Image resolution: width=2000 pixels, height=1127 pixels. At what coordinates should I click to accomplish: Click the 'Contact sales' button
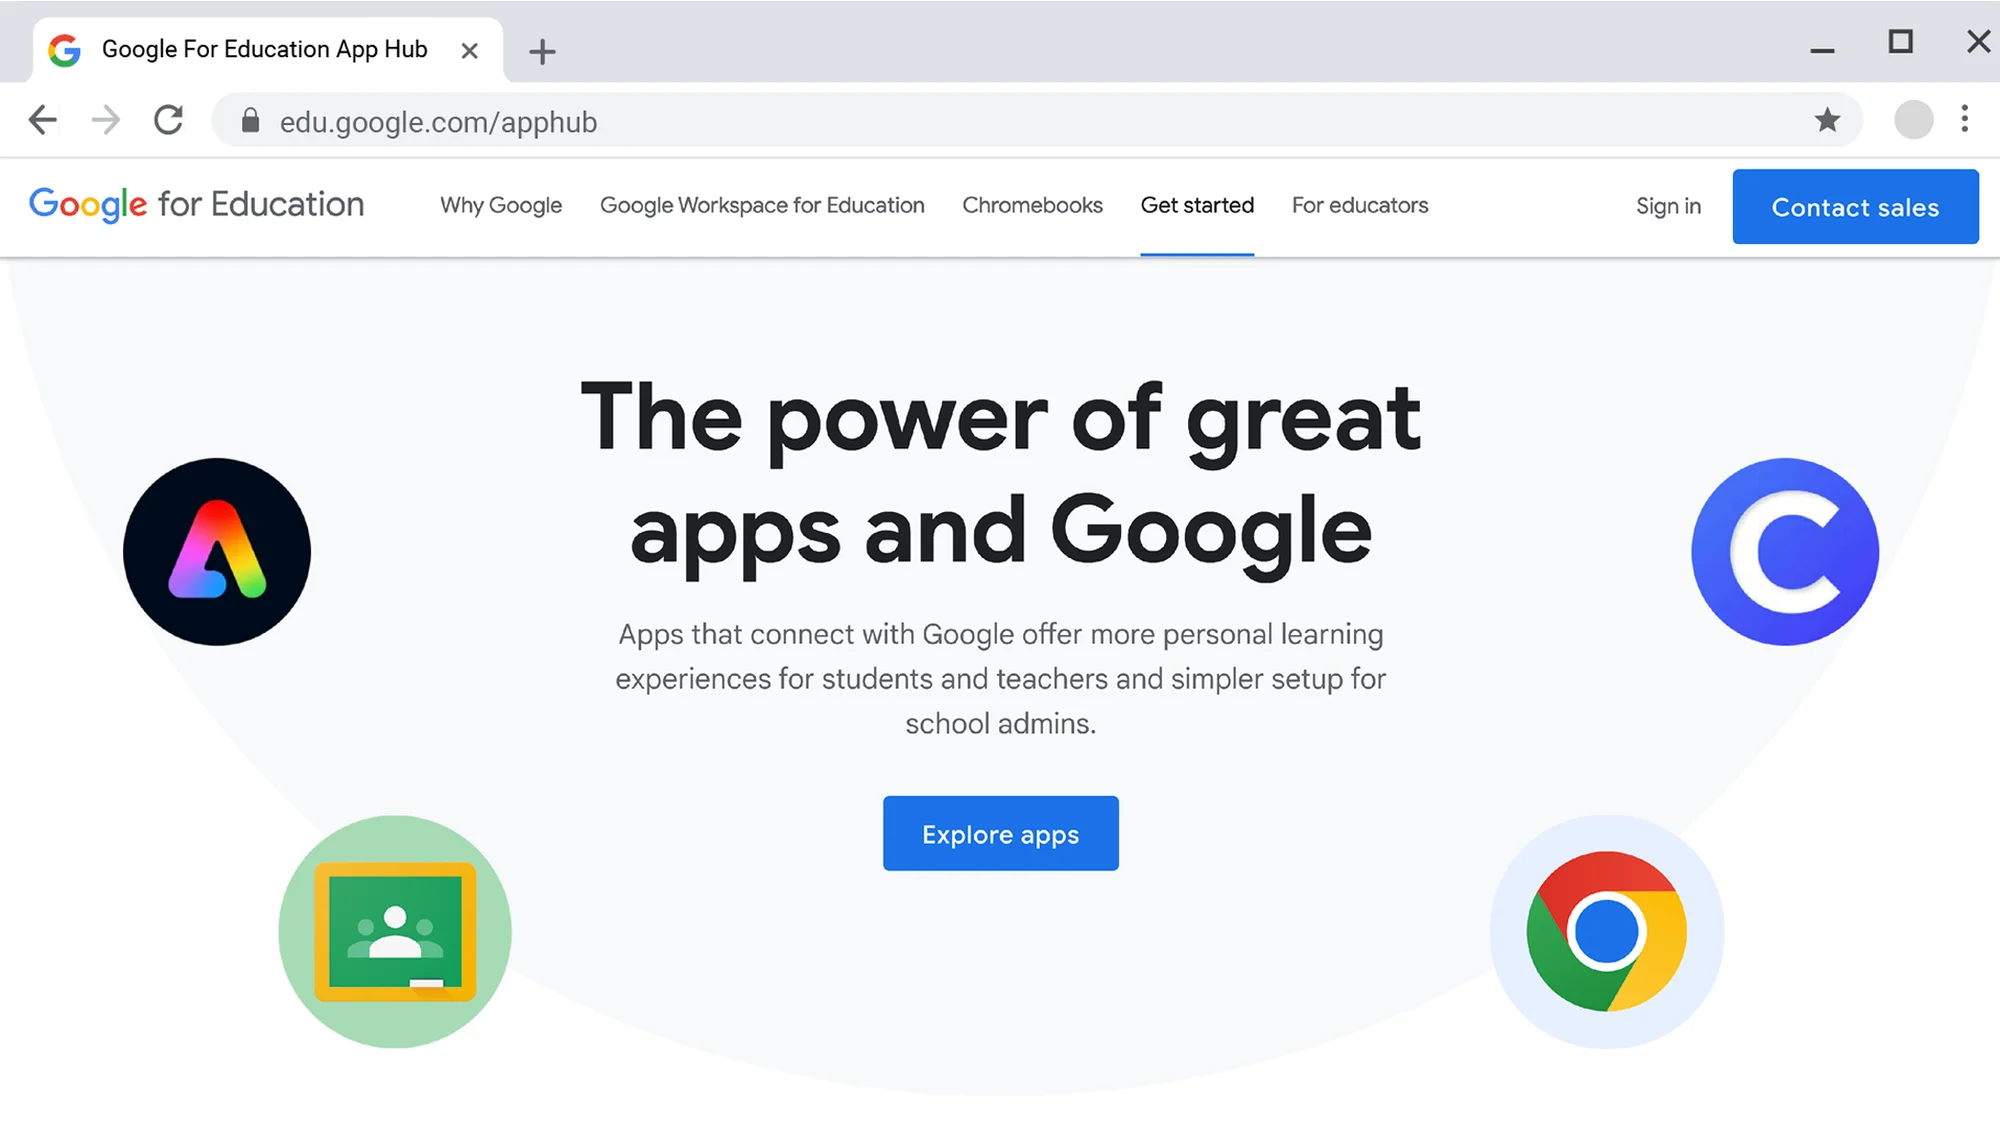click(1856, 206)
